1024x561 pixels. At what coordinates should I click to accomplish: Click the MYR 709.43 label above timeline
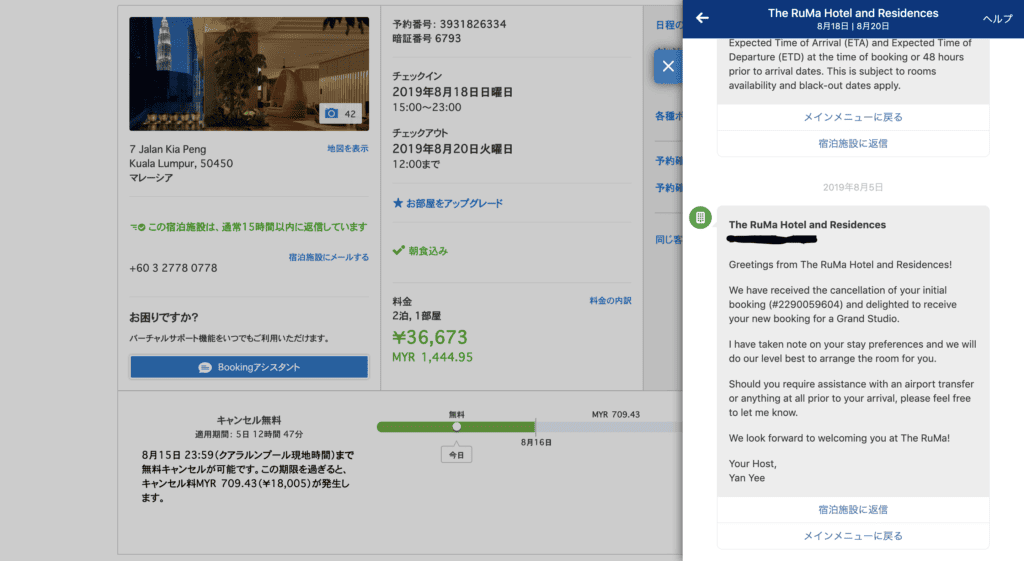coord(616,415)
